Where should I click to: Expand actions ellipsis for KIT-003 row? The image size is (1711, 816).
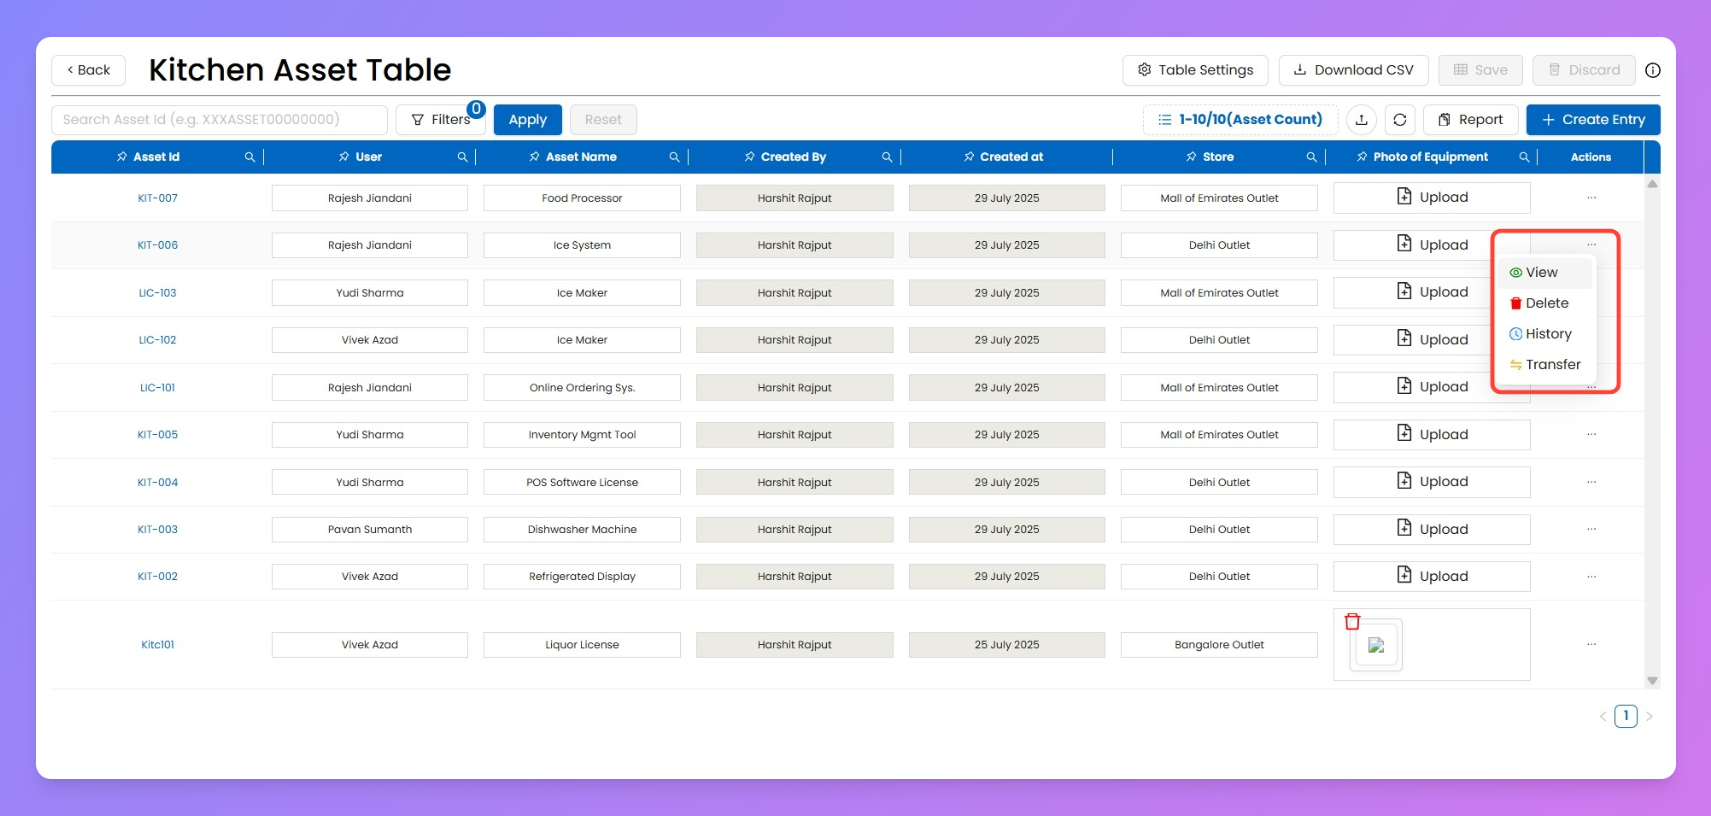click(x=1590, y=529)
